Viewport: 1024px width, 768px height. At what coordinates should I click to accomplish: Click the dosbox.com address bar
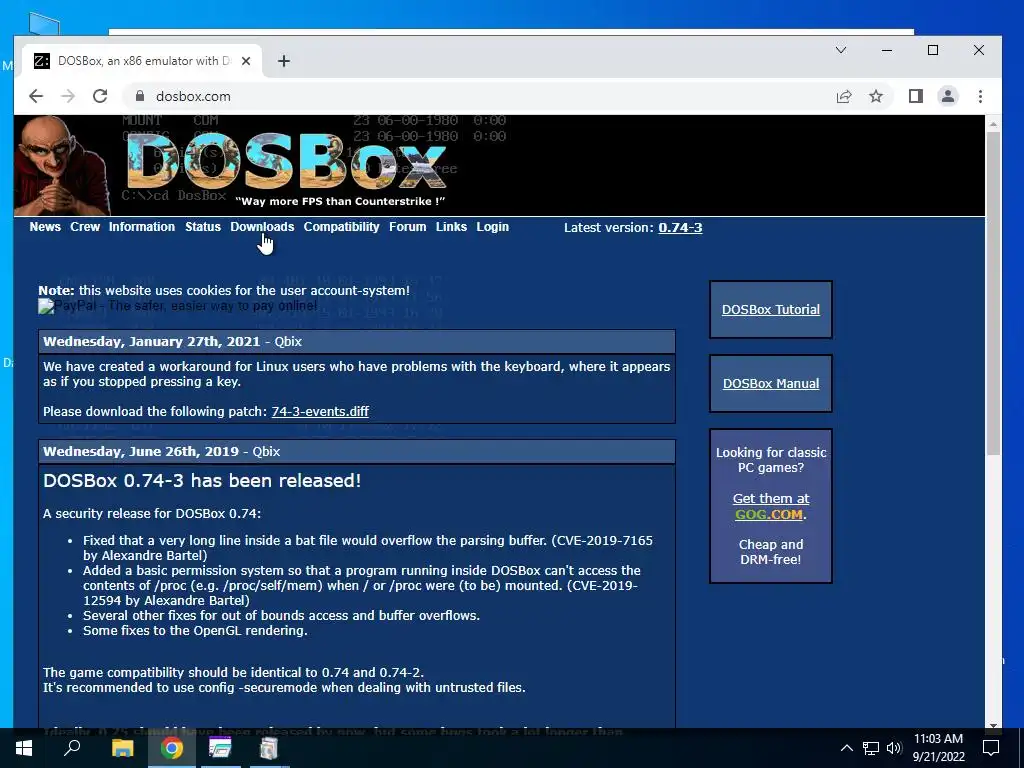pyautogui.click(x=477, y=97)
